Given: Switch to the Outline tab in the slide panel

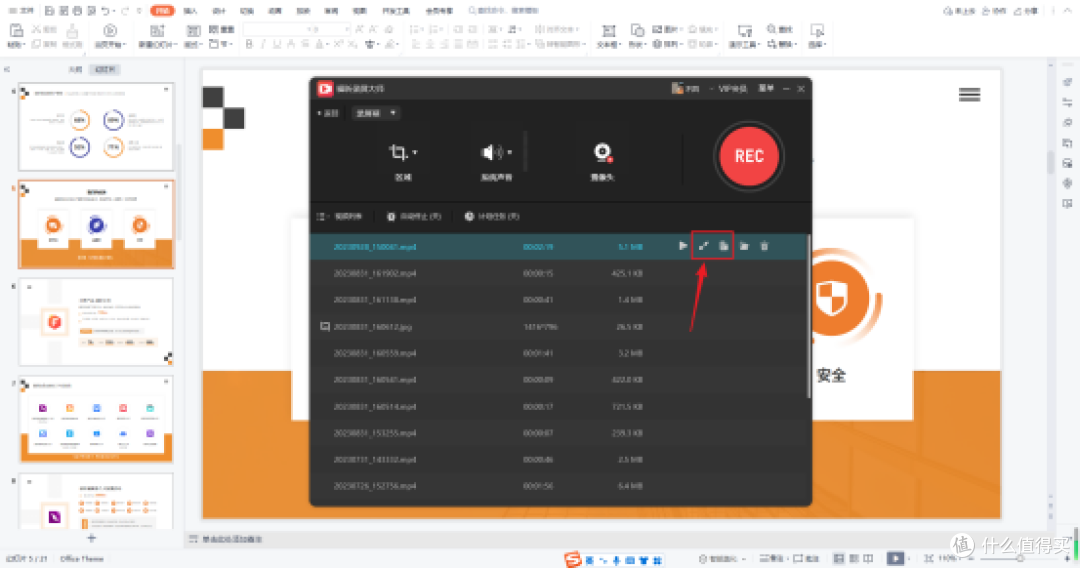Looking at the screenshot, I should (x=75, y=70).
